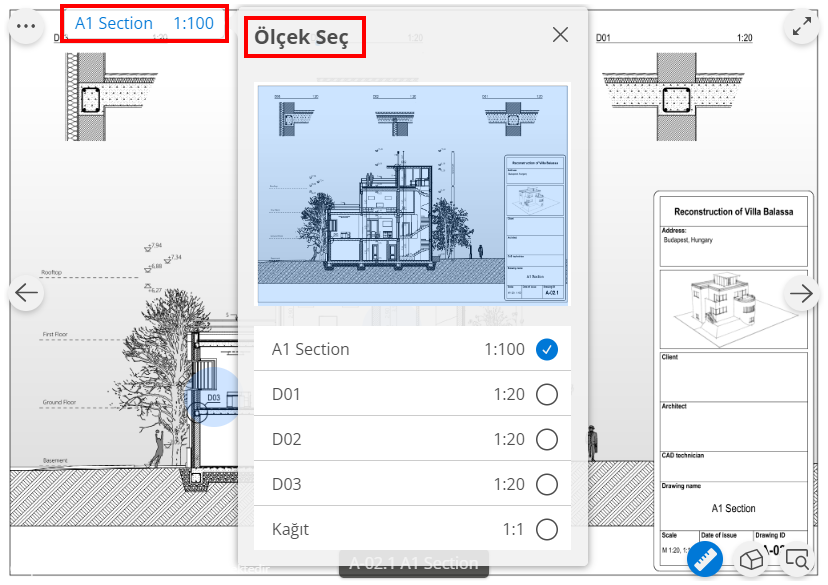Click the layout preview thumbnail in dialog
Screen dimensions: 828x585
coord(412,194)
